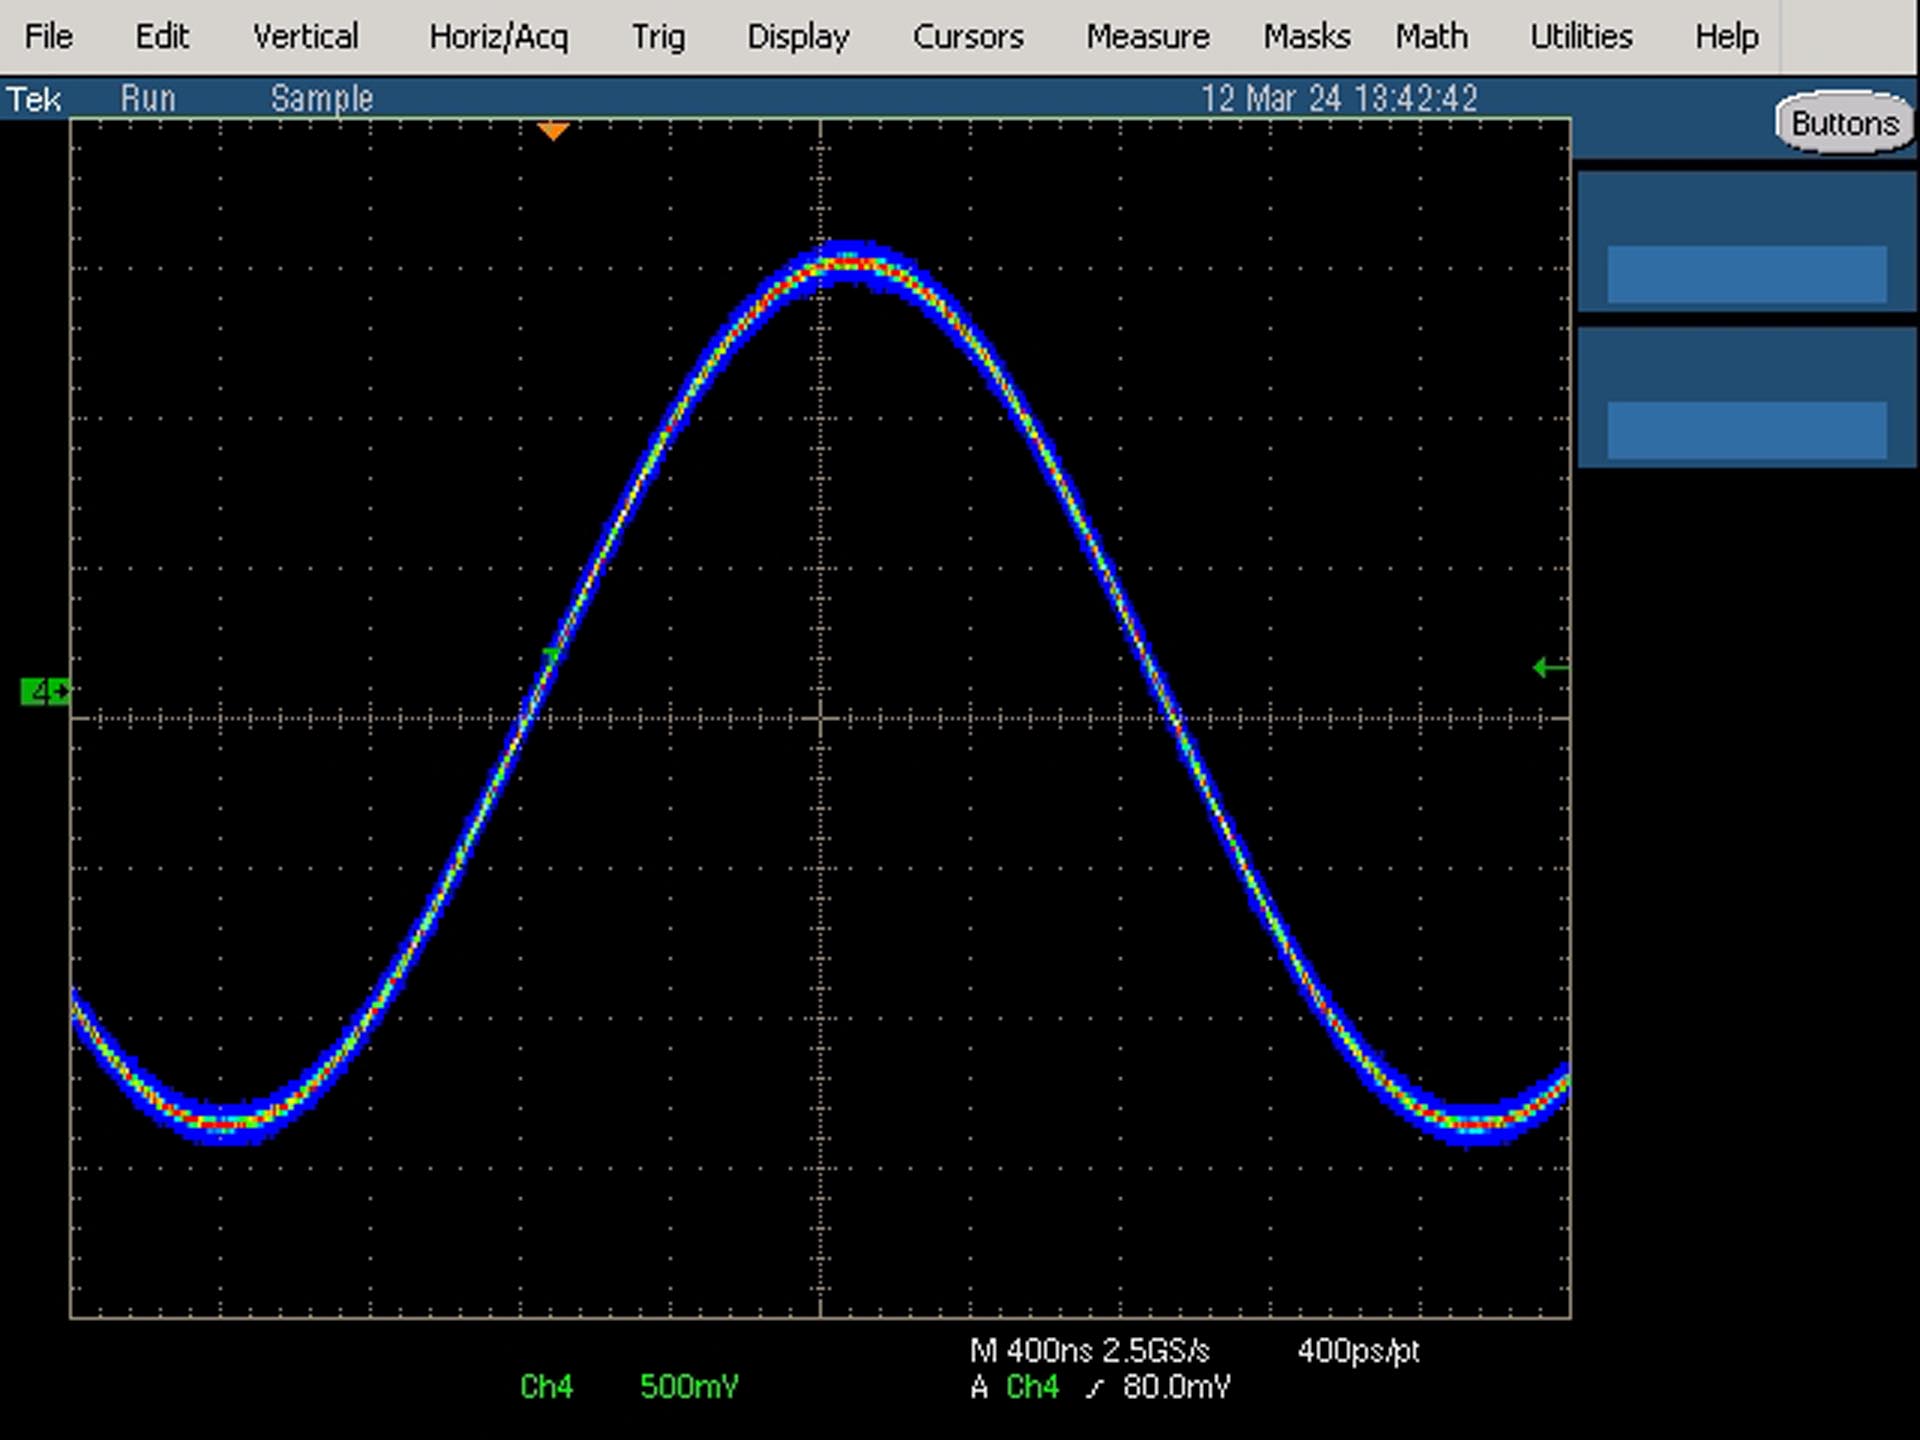The image size is (1920, 1440).
Task: Open the File menu
Action: coord(48,37)
